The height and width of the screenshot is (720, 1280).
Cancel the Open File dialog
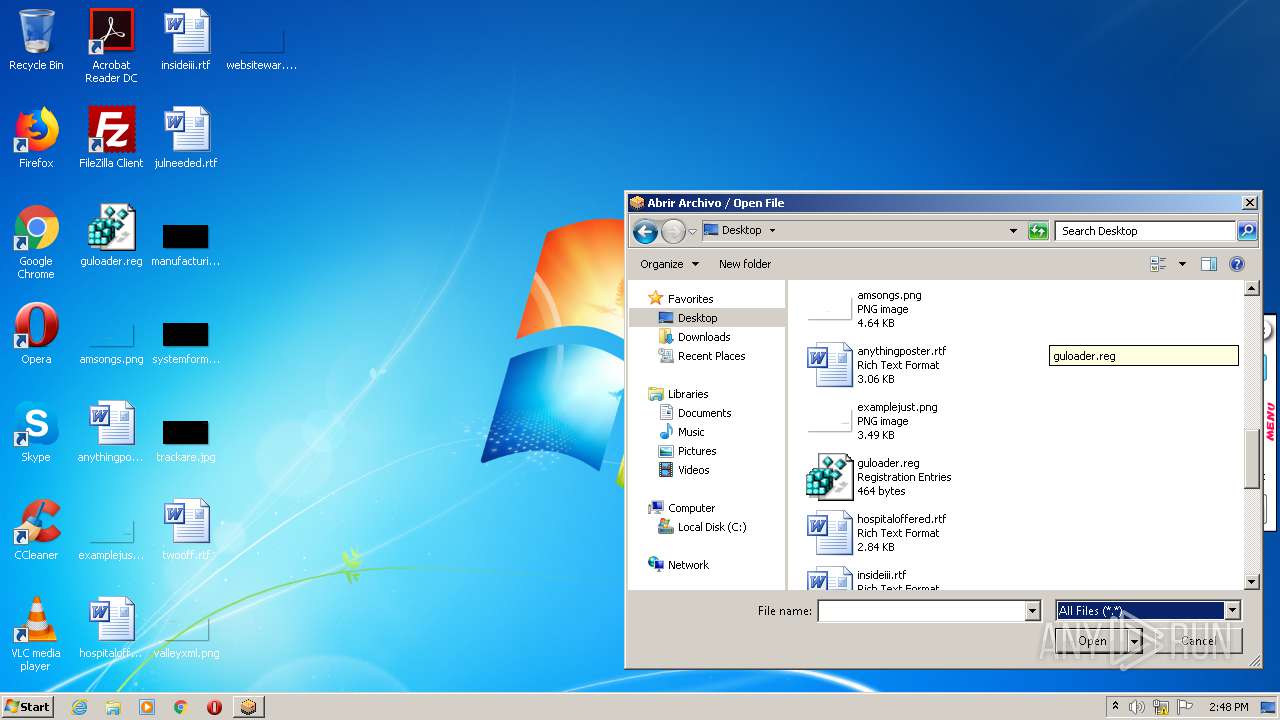[x=1198, y=641]
